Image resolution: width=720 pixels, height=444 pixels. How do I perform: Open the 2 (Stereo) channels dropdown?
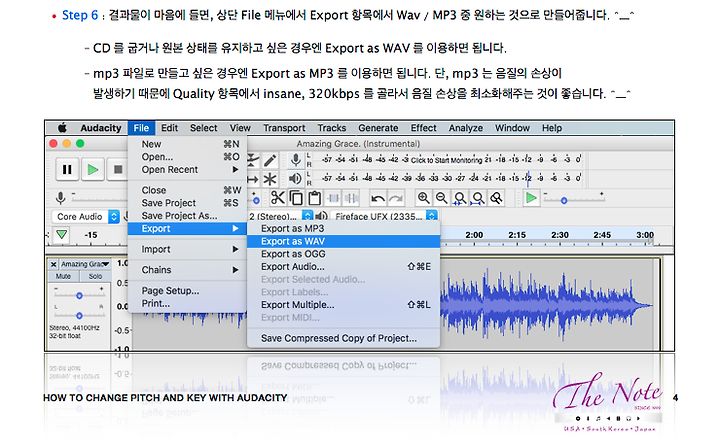click(280, 216)
